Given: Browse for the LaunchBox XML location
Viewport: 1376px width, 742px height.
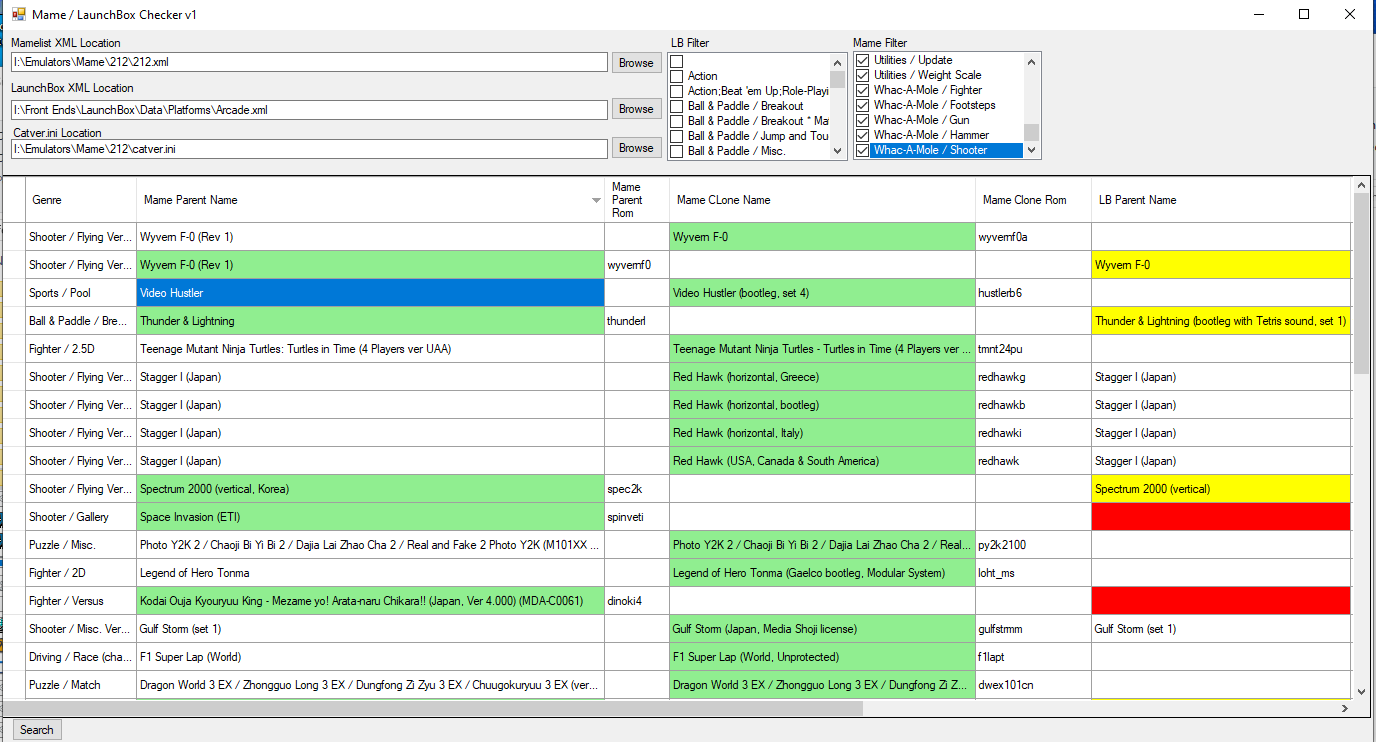Looking at the screenshot, I should coord(636,109).
